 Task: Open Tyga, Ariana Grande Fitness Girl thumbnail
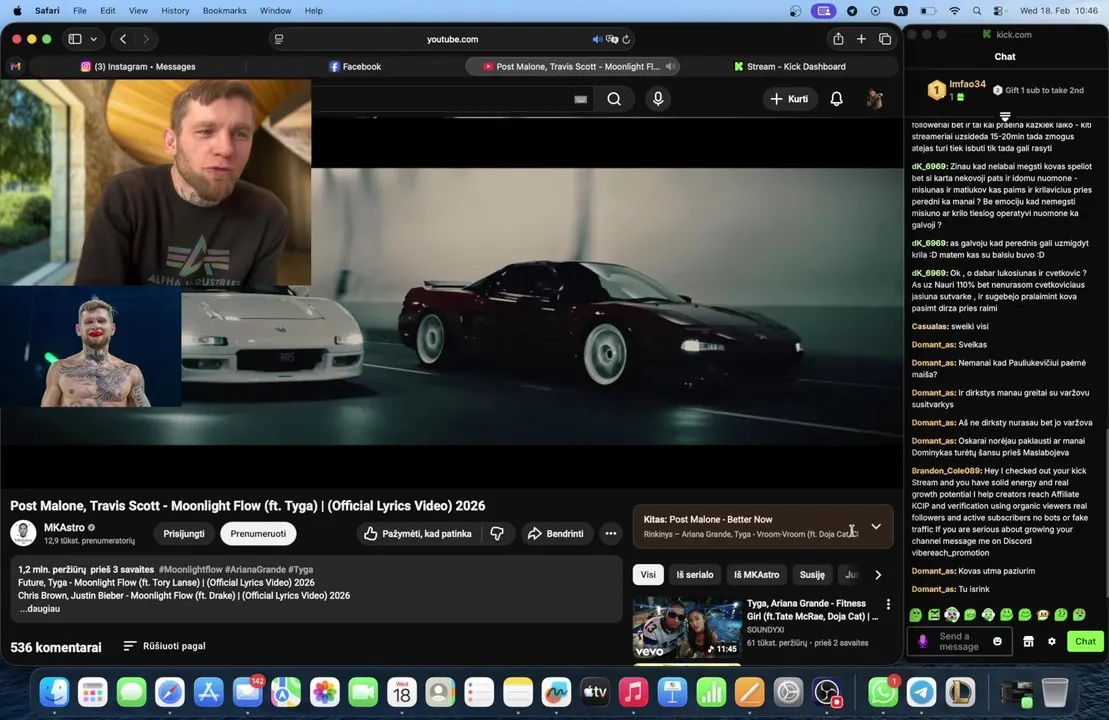[x=686, y=628]
